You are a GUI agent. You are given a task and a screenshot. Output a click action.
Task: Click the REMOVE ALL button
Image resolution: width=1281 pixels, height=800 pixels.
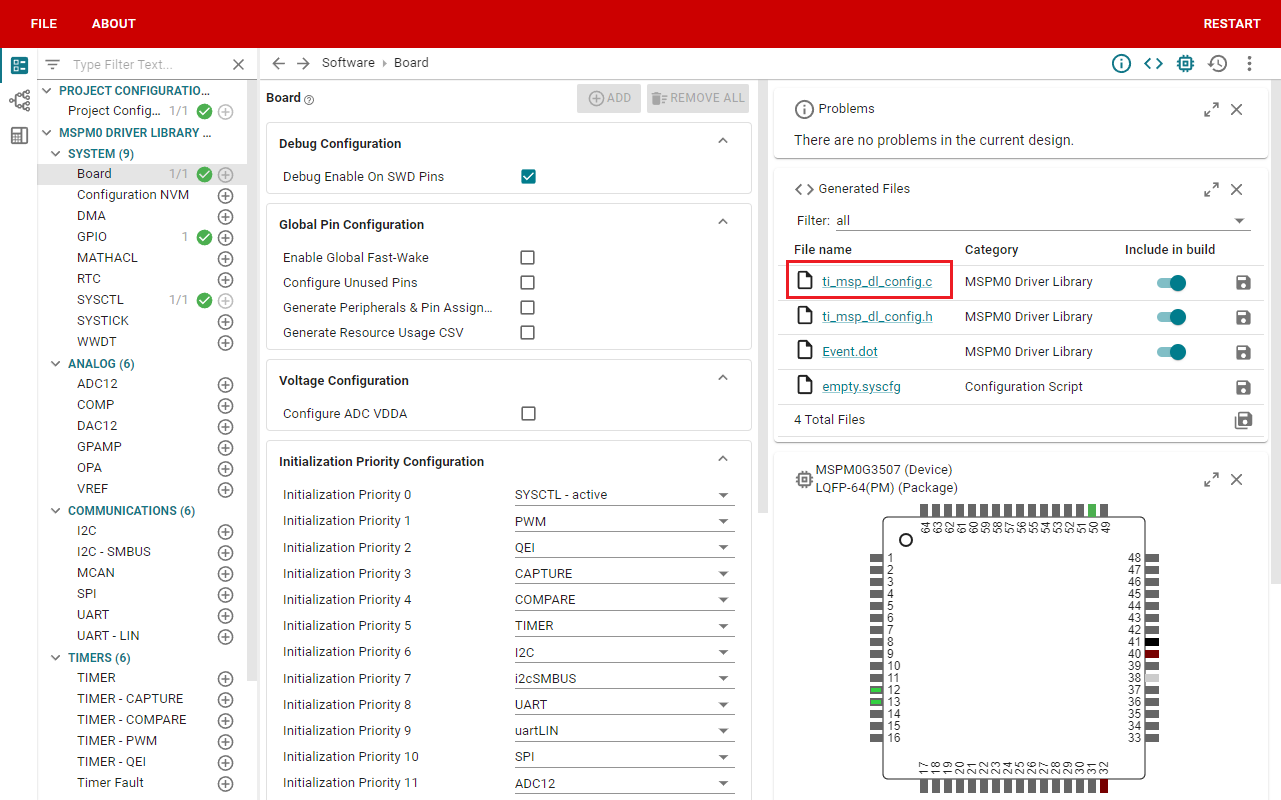point(698,98)
